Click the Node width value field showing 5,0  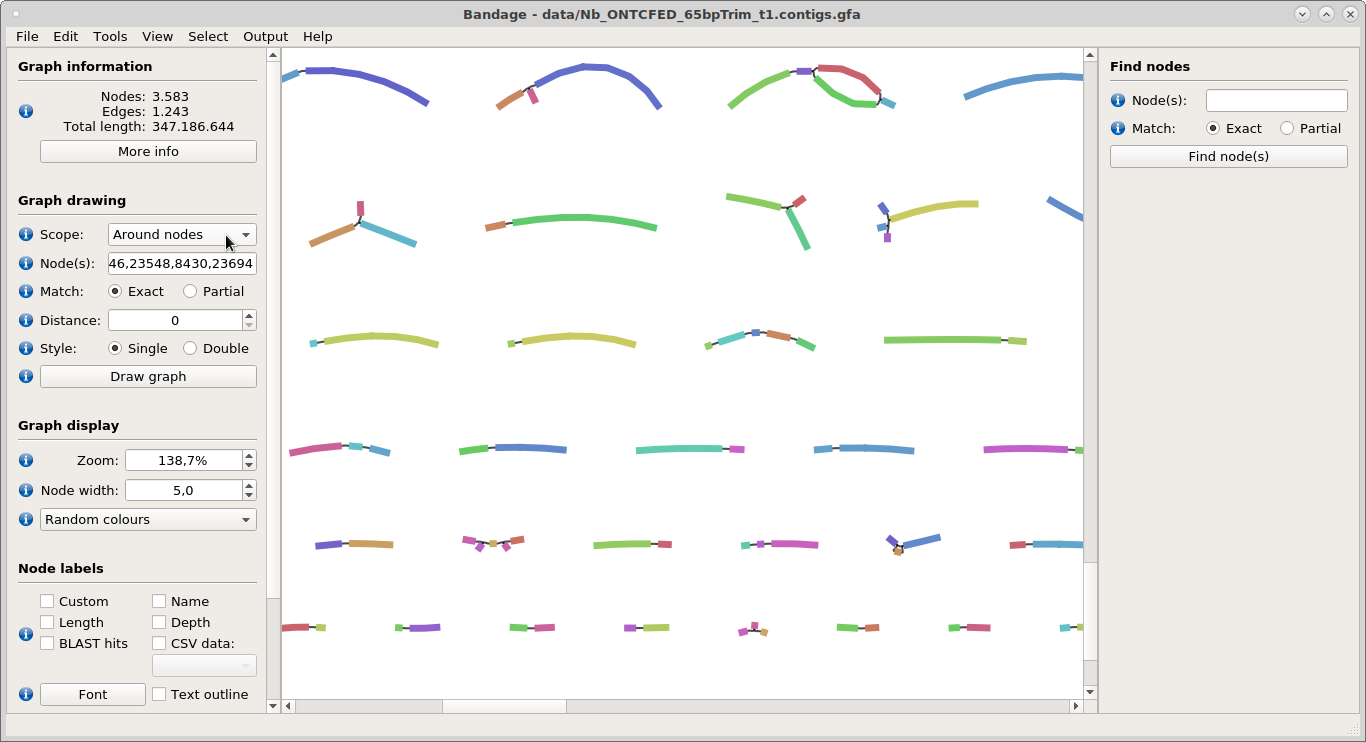coord(183,490)
